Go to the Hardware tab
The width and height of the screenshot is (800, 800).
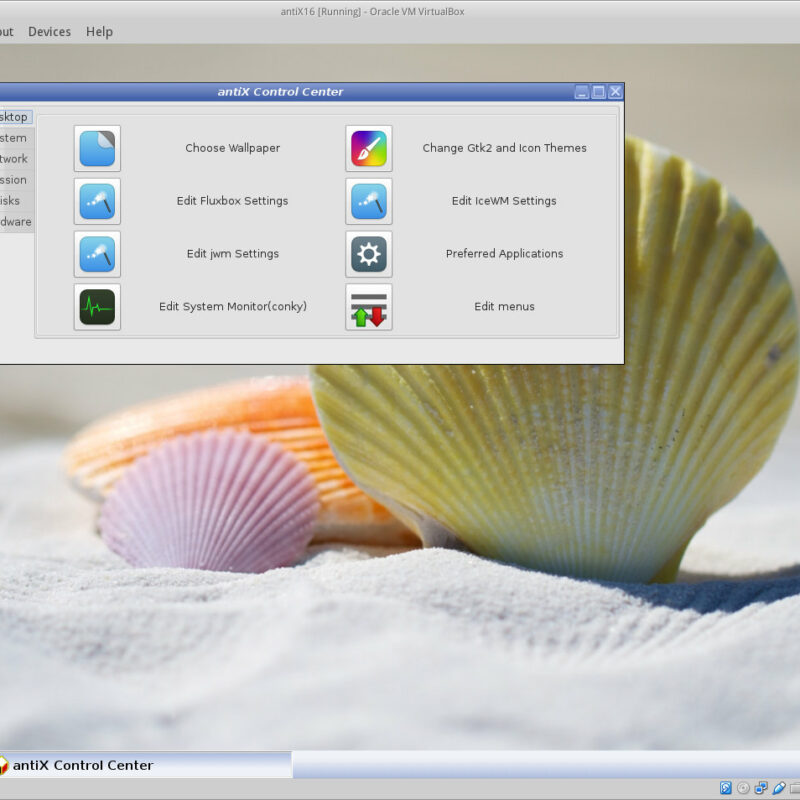[15, 222]
